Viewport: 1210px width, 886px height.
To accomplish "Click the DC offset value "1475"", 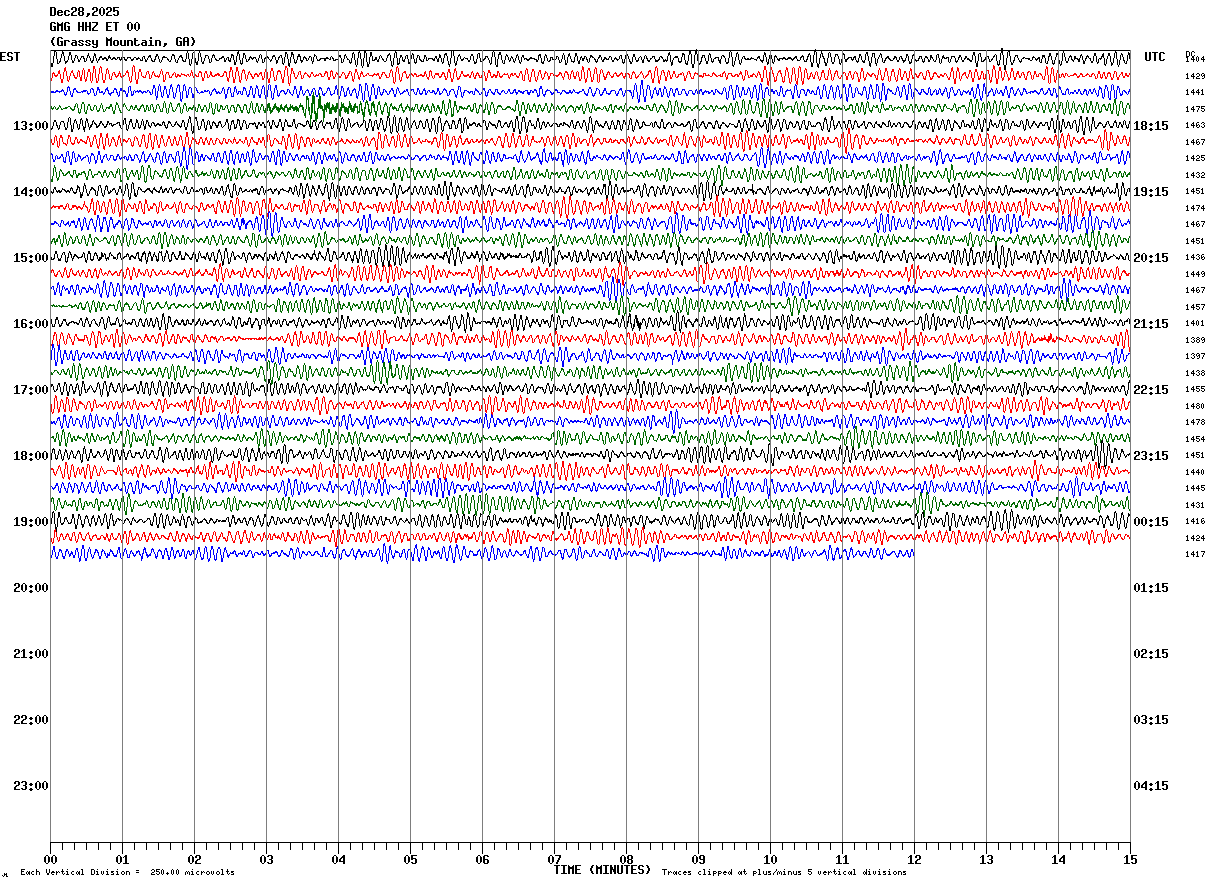I will (1195, 109).
